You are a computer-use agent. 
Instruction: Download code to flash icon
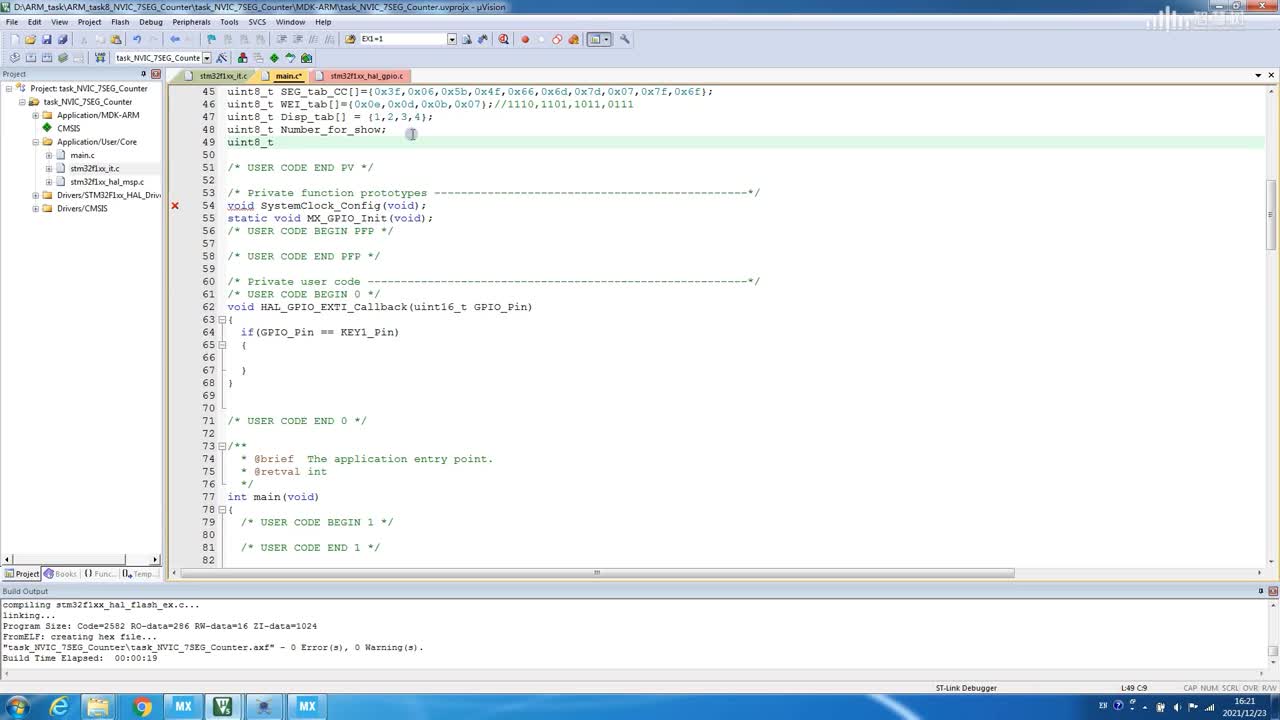98,58
